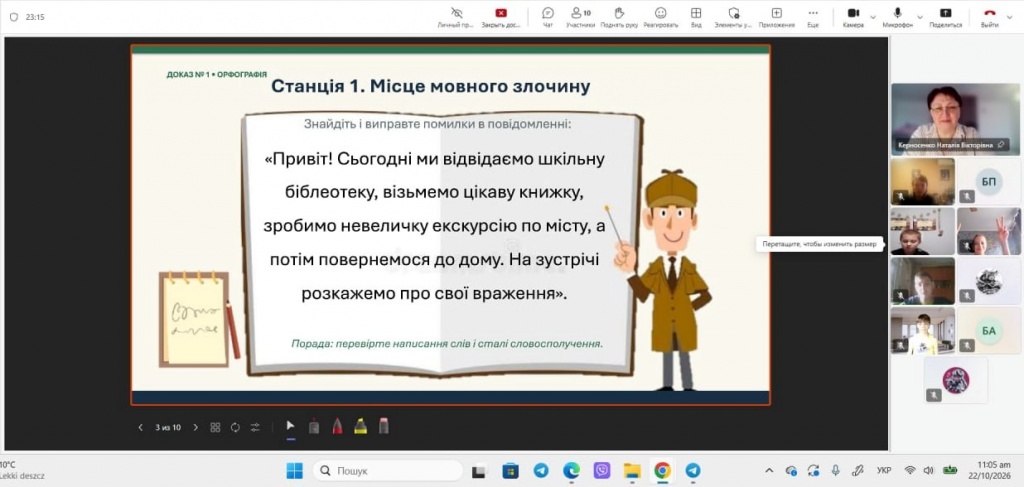Open File Explorer from the taskbar
The image size is (1024, 487).
click(x=632, y=471)
